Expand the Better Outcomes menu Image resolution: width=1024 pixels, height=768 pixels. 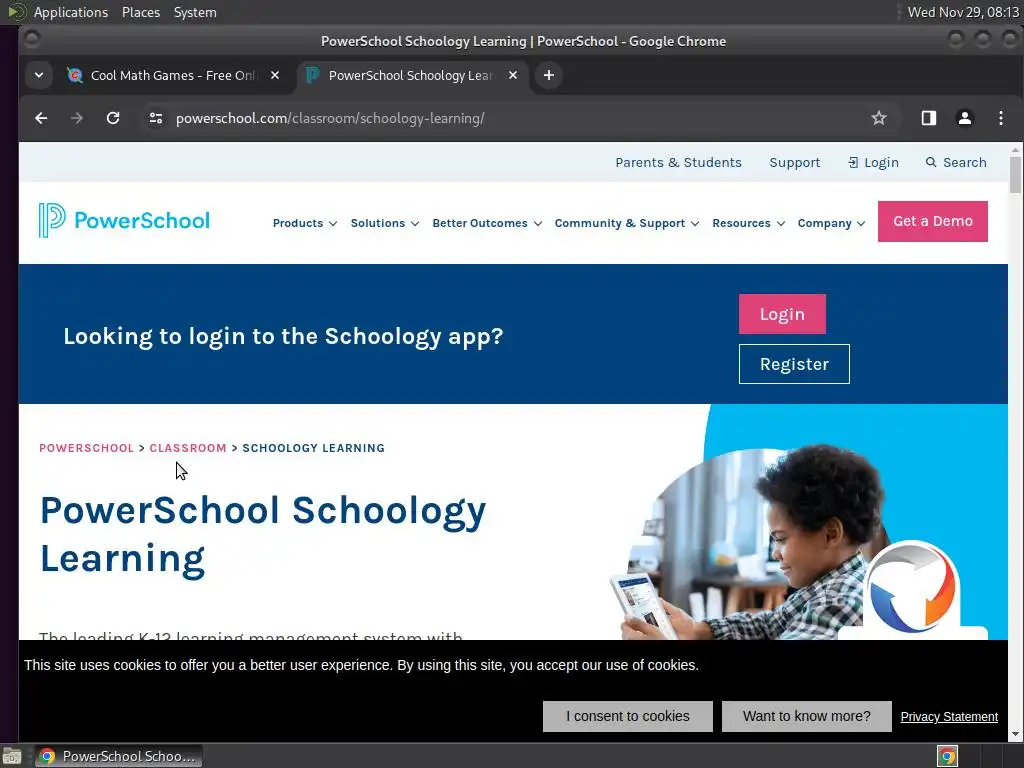coord(487,223)
